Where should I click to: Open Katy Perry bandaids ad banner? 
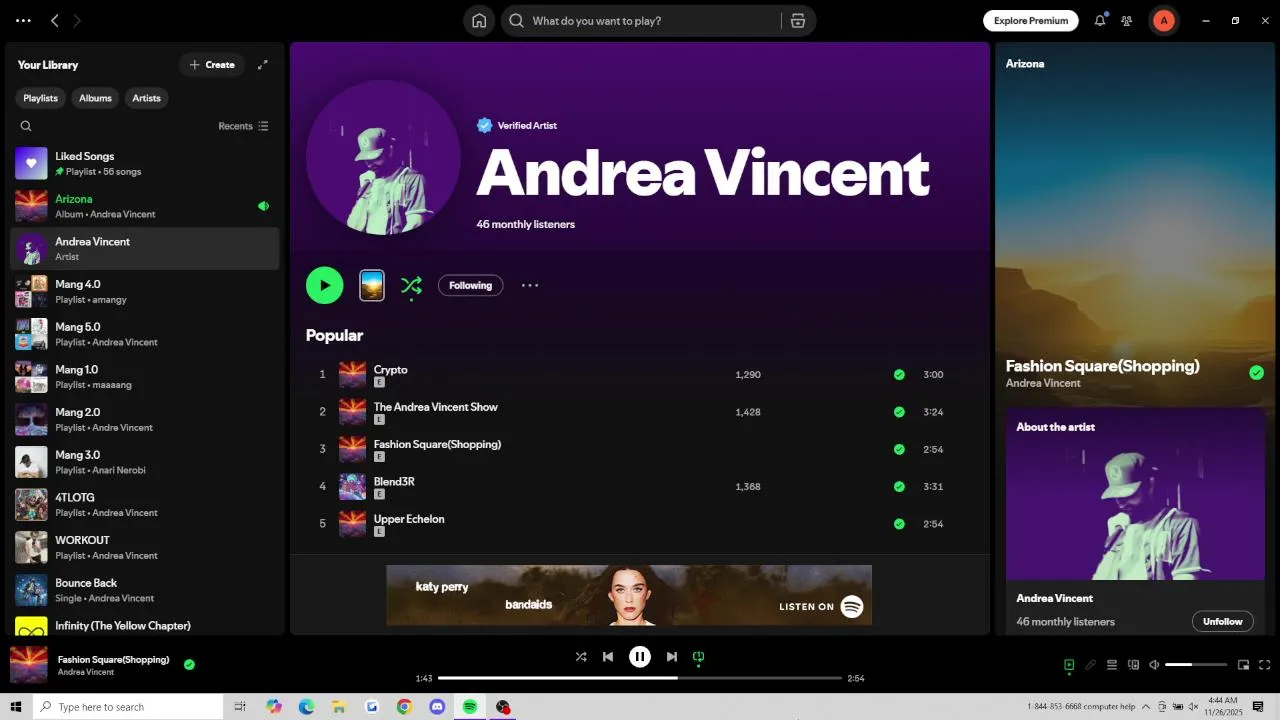pyautogui.click(x=629, y=595)
